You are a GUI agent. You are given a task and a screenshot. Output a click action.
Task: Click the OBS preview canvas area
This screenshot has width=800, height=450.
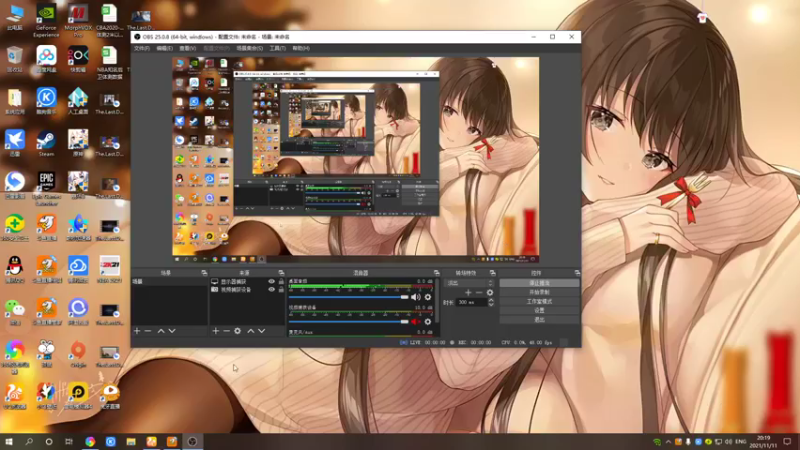[x=356, y=160]
